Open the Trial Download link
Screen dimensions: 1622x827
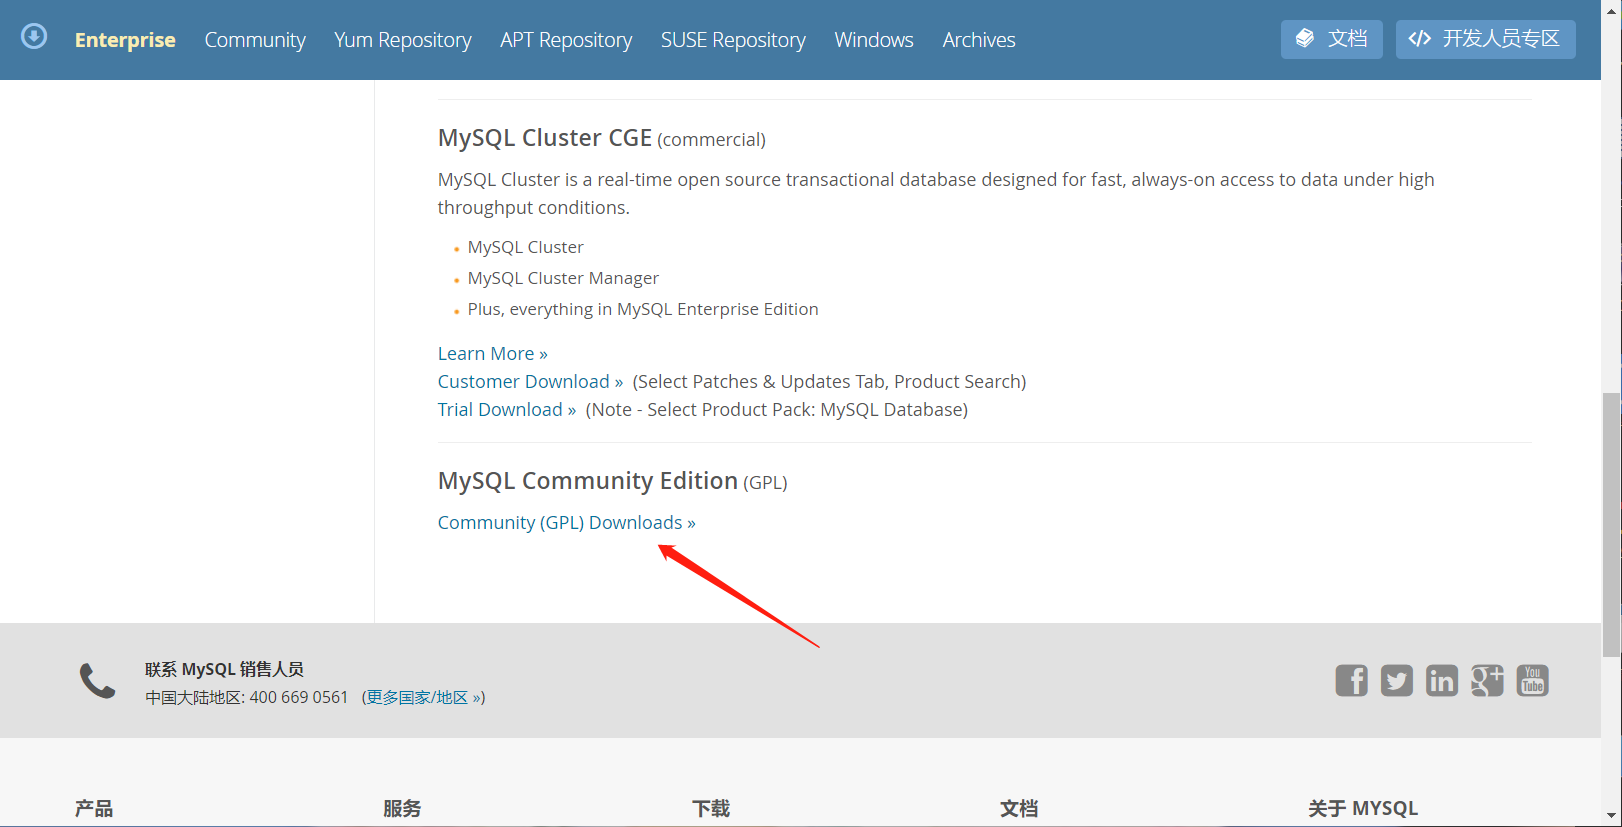pyautogui.click(x=506, y=409)
